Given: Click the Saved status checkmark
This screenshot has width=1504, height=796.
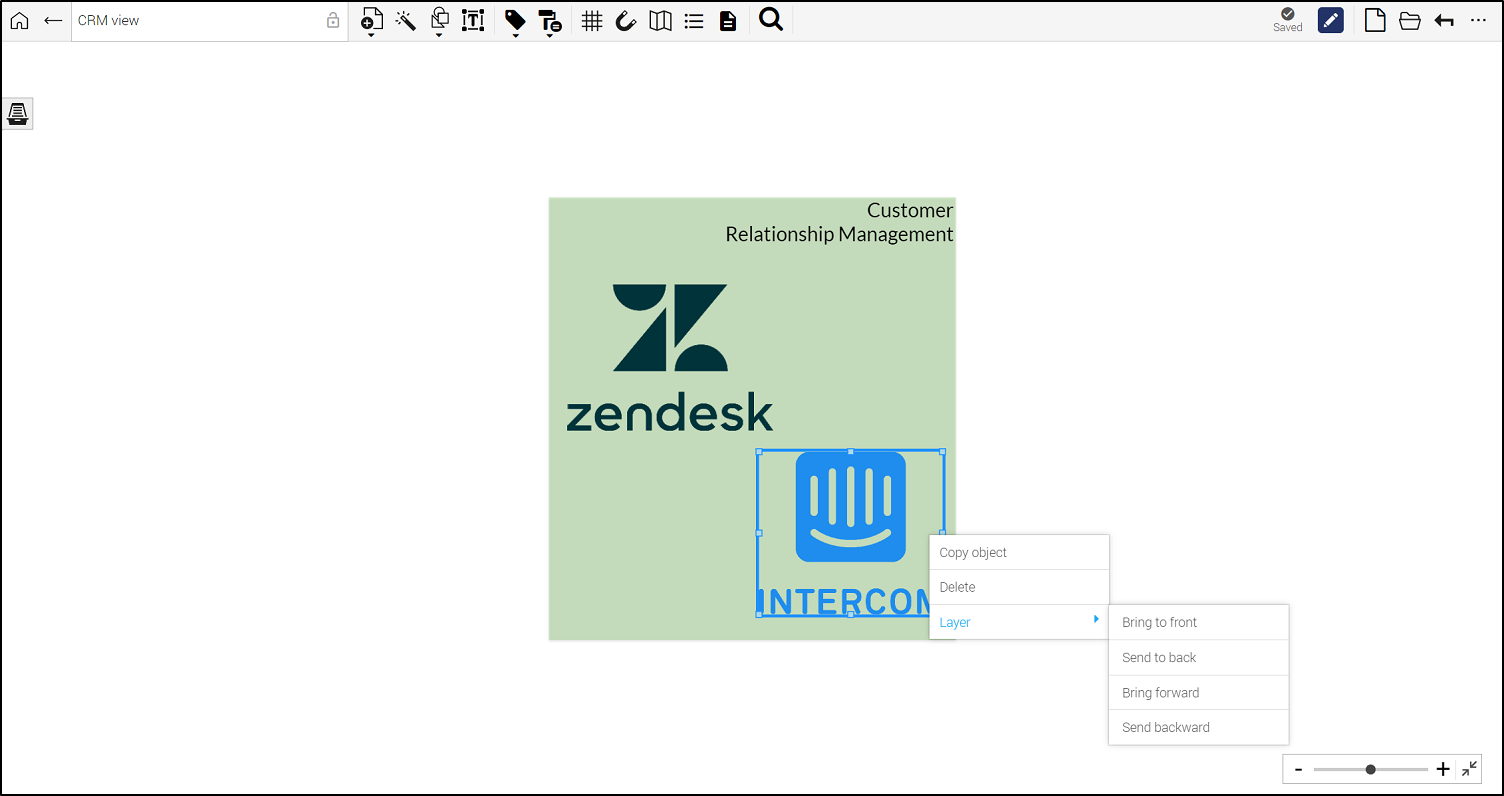Looking at the screenshot, I should [x=1288, y=20].
